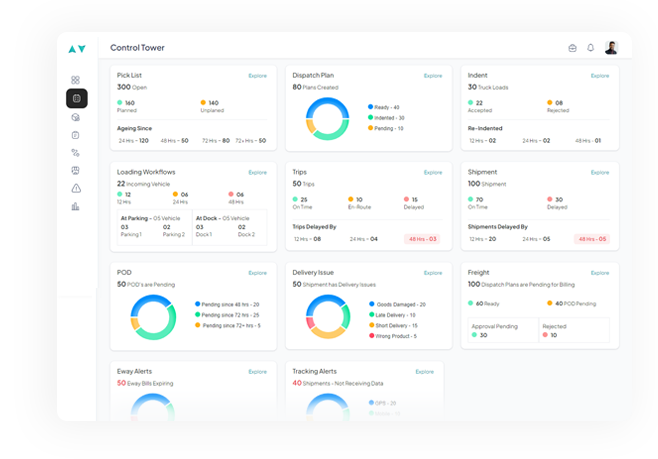658x459 pixels.
Task: Open the notification bell in the header
Action: pos(590,48)
